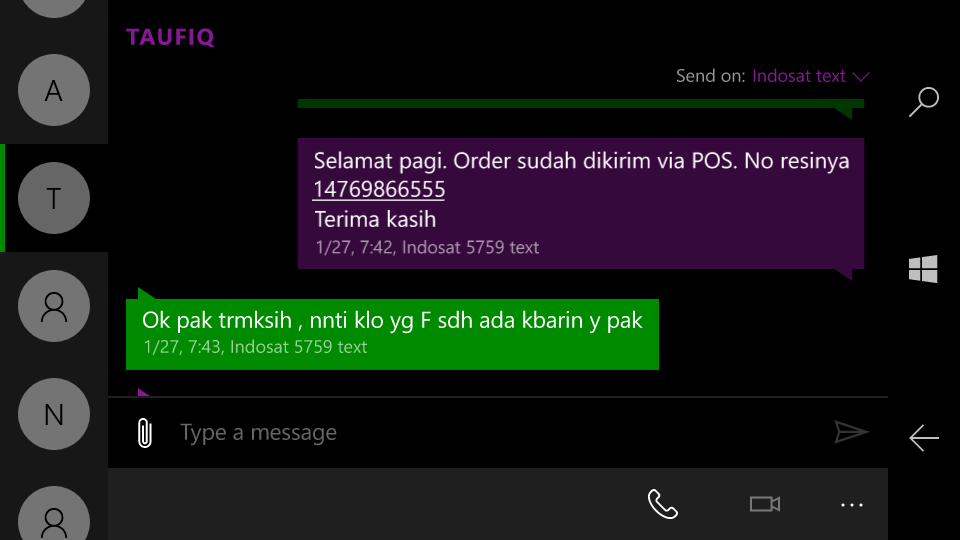This screenshot has height=540, width=960.
Task: Focus the Type a message field
Action: (x=490, y=433)
